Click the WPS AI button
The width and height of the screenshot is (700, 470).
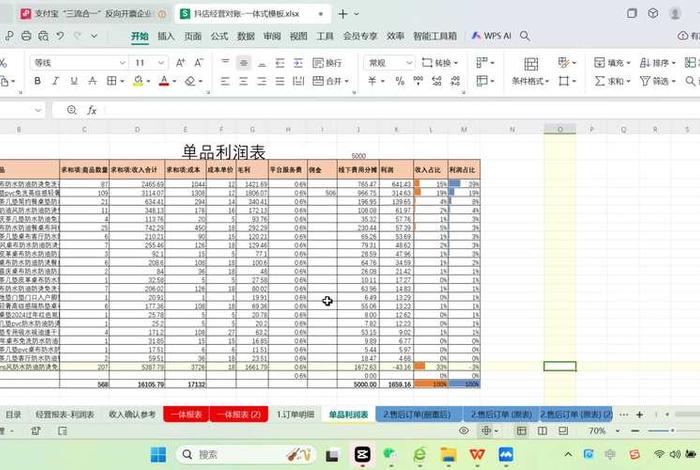(x=492, y=36)
